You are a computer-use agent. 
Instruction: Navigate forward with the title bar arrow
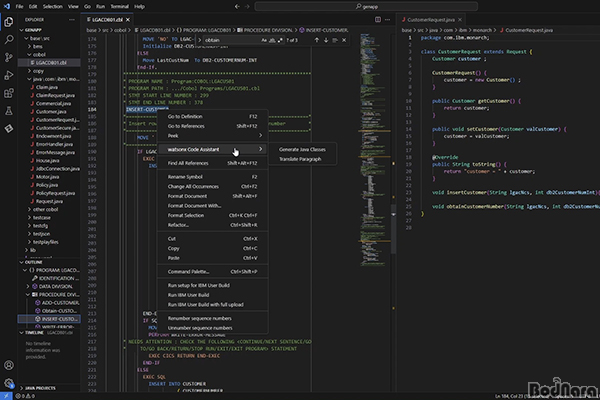(247, 7)
